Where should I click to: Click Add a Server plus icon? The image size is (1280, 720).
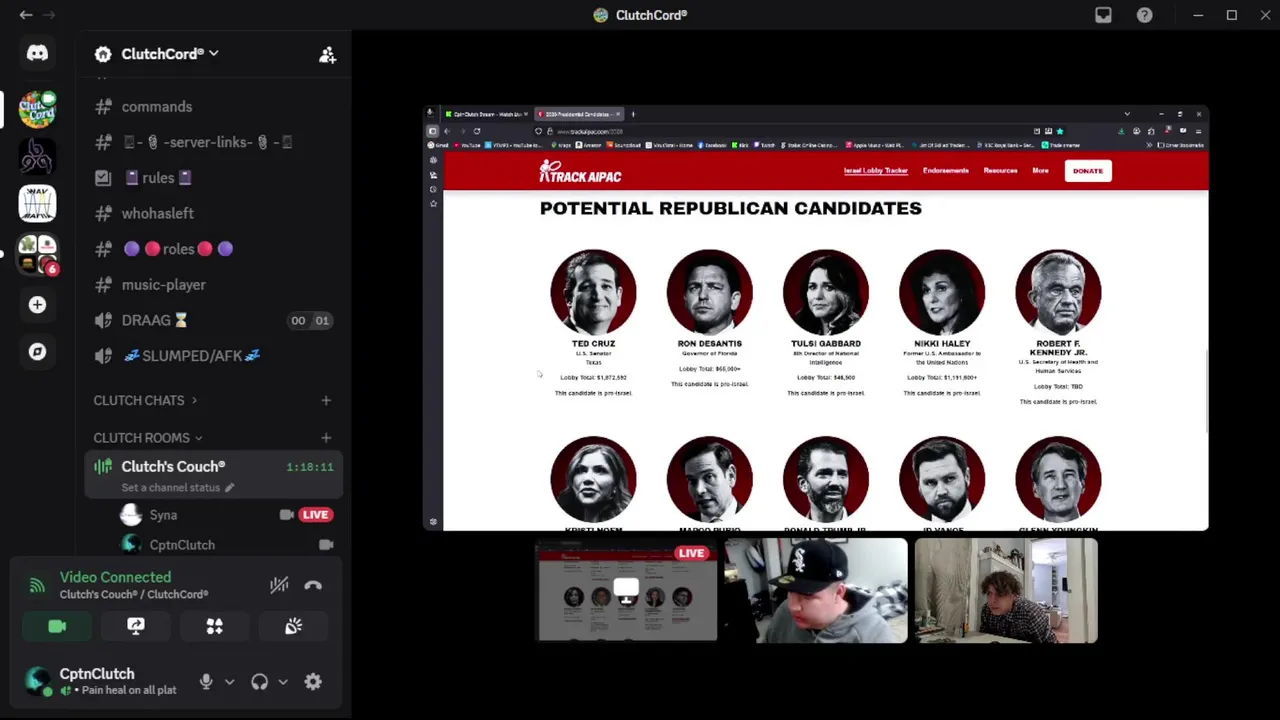(37, 305)
